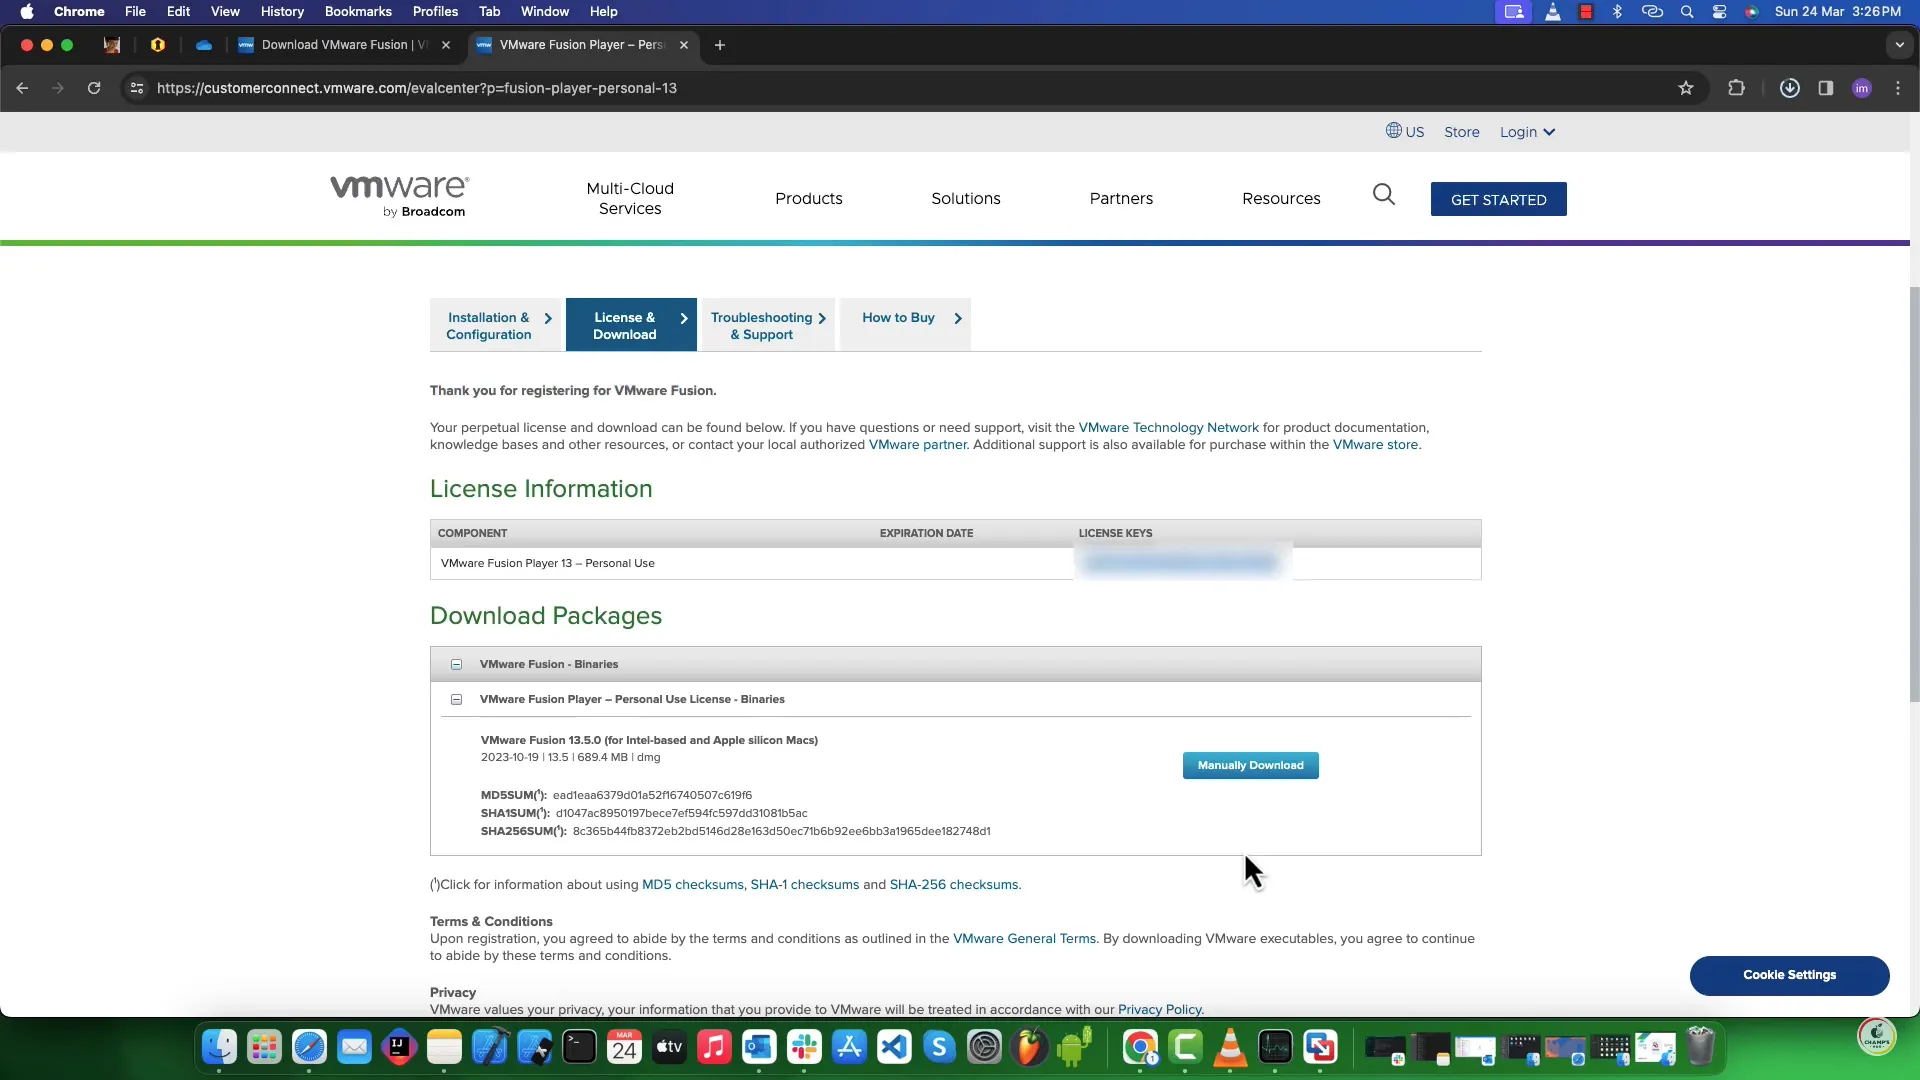Collapse the Personal Use License - Binaries subsection
The height and width of the screenshot is (1080, 1920).
pos(456,700)
